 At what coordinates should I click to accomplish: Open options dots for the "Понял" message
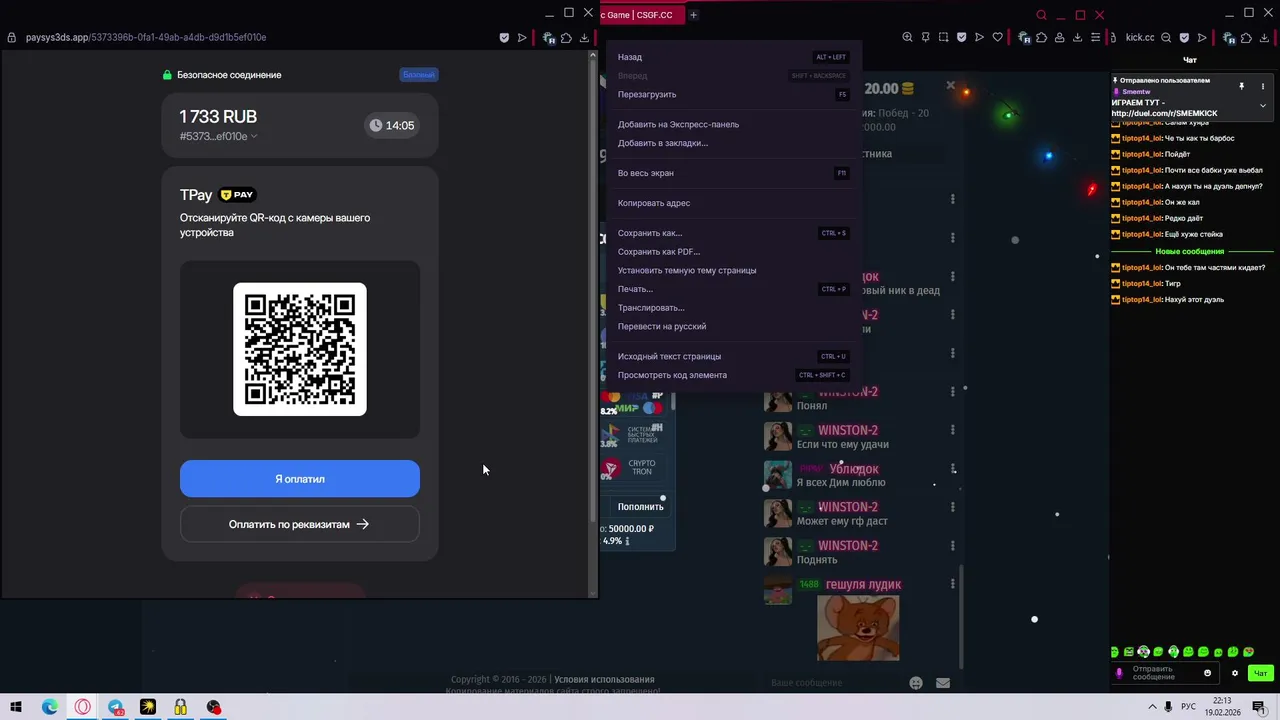point(952,392)
